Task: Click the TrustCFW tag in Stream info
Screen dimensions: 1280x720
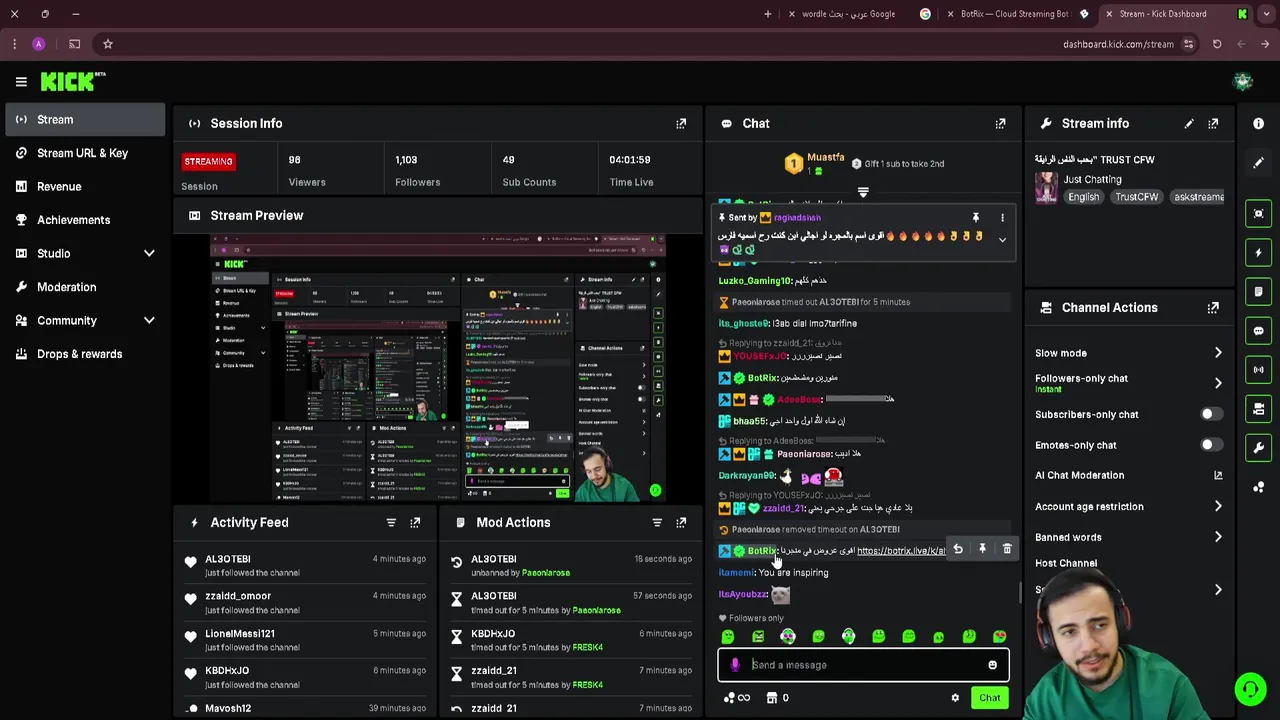Action: pyautogui.click(x=1137, y=197)
